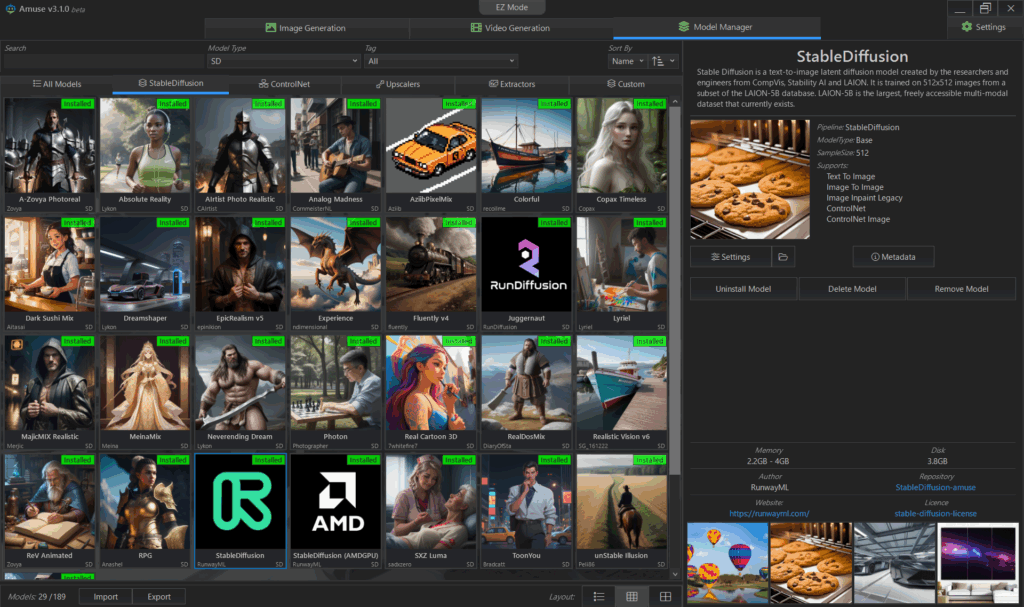Select the Colorful model card
1024x607 pixels.
tap(526, 156)
